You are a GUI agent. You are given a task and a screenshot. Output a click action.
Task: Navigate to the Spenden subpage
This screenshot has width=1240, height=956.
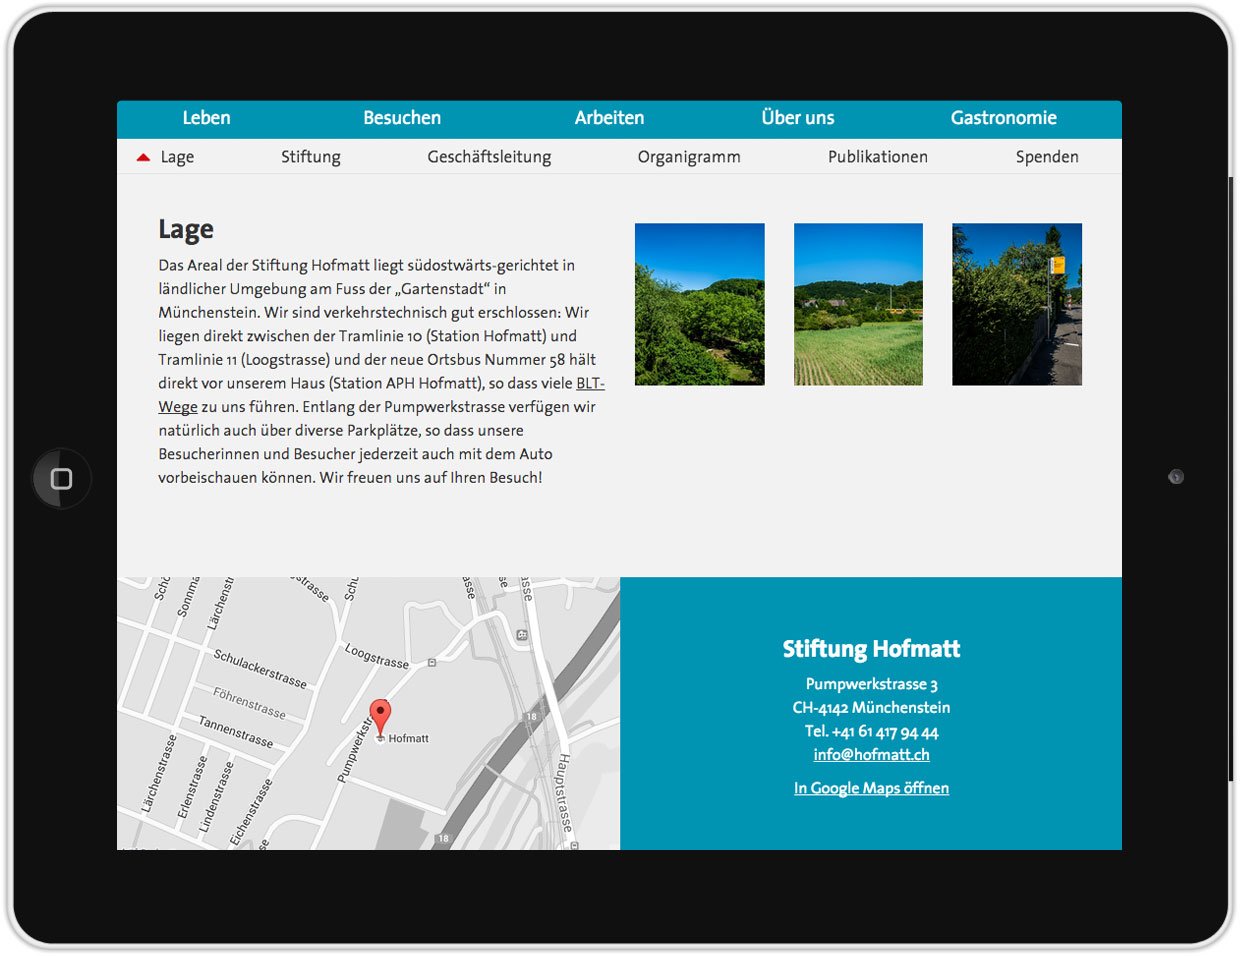pyautogui.click(x=1046, y=157)
